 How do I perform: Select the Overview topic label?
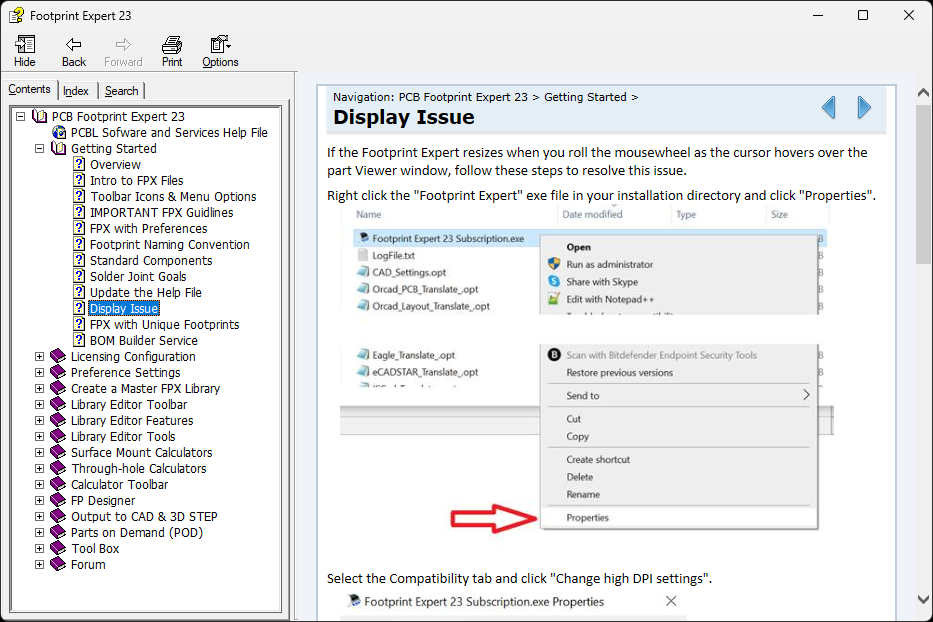tap(115, 164)
